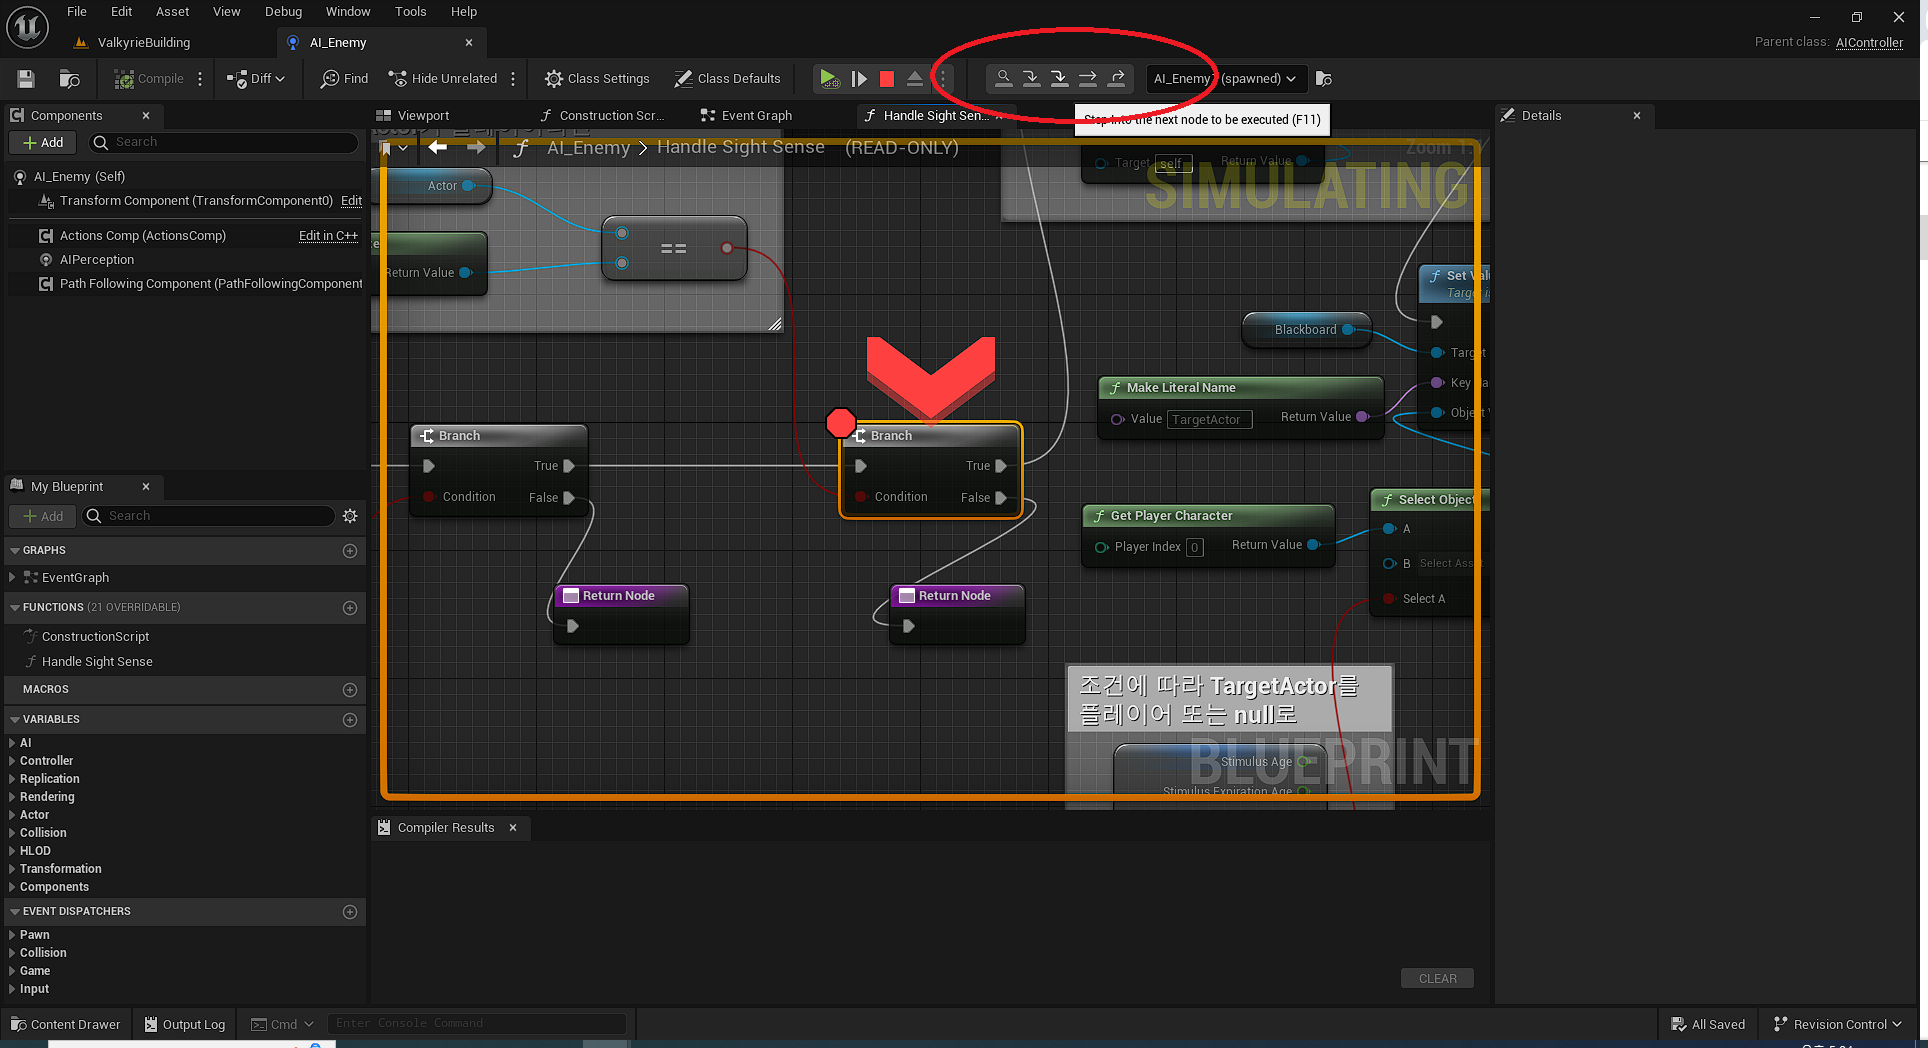Select Handle Sight Sense function
This screenshot has height=1048, width=1928.
coord(97,662)
